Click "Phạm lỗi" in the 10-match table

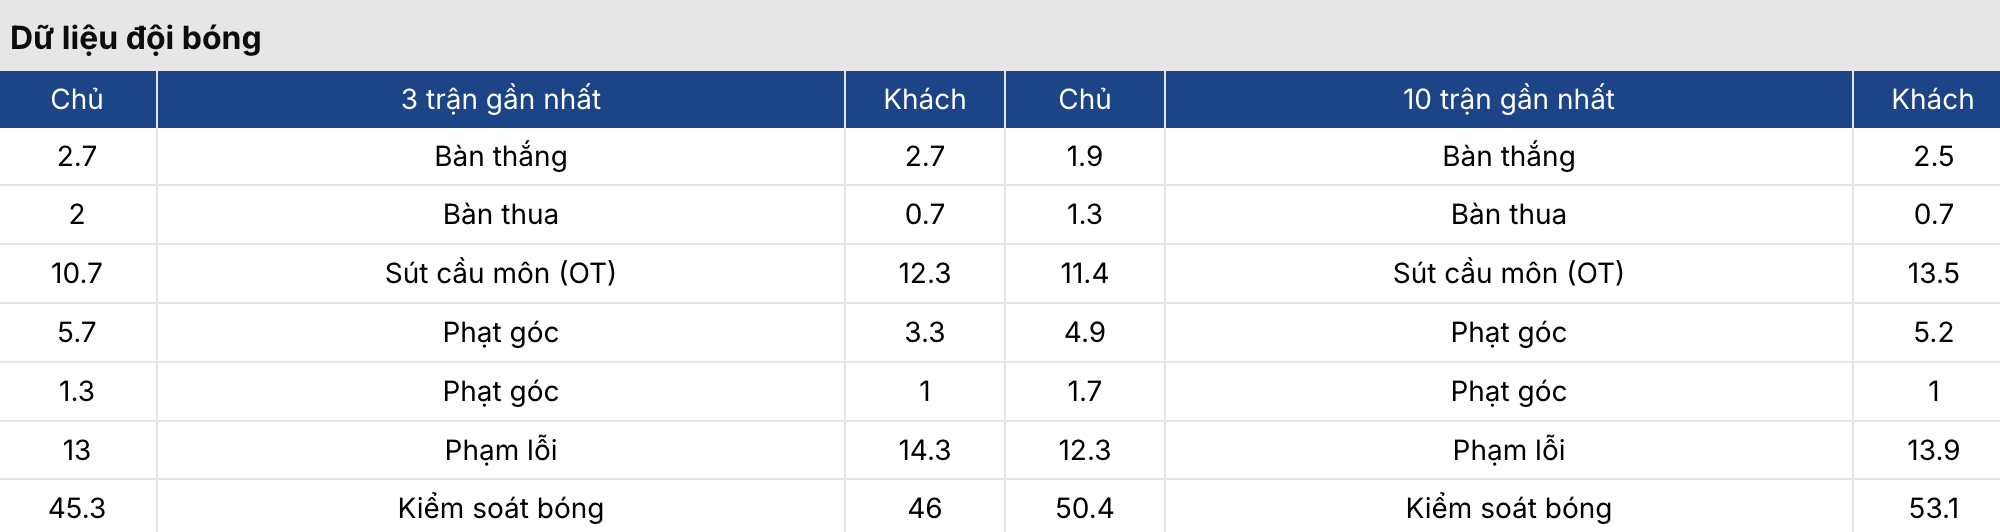(x=1508, y=450)
